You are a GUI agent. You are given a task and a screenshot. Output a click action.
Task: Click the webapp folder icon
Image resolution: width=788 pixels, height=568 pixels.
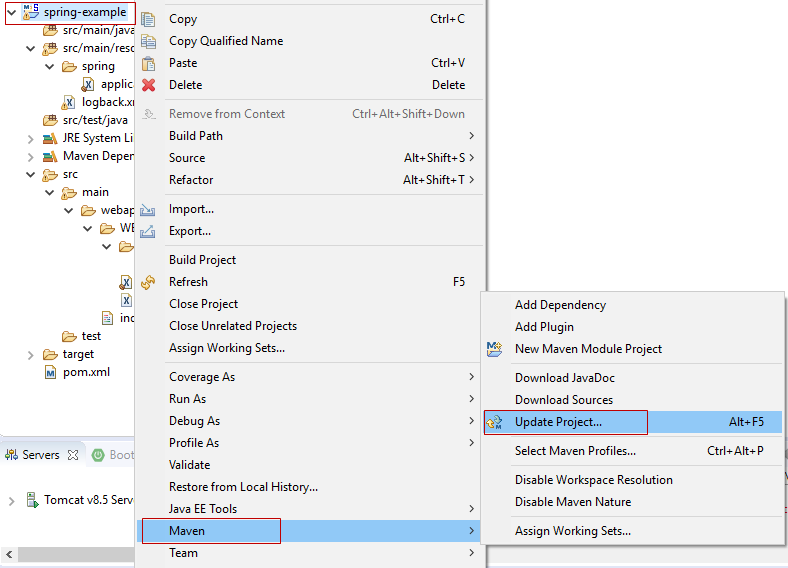(x=88, y=210)
